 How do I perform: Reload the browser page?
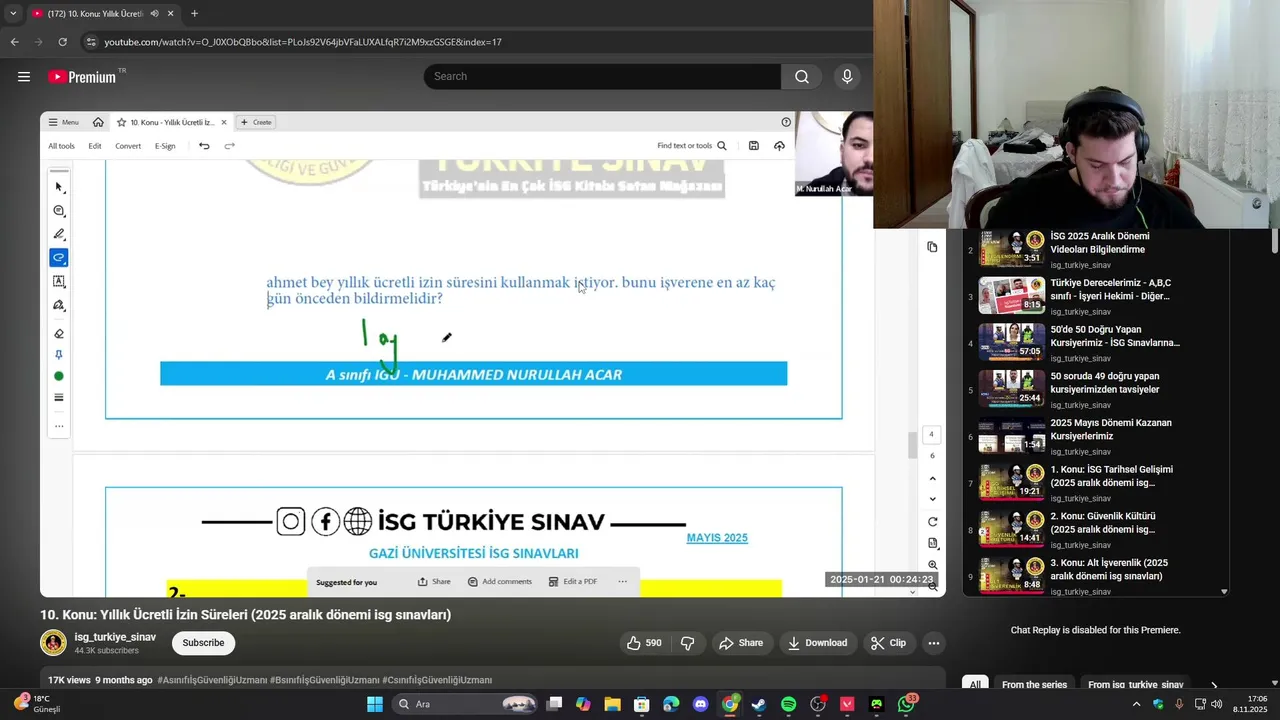click(x=62, y=42)
